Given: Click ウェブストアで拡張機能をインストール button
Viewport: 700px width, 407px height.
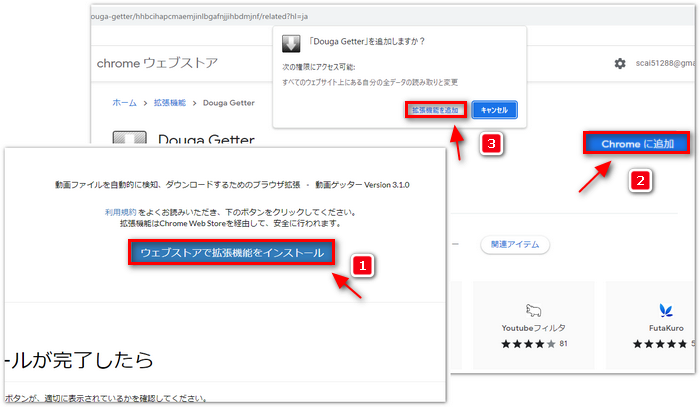Looking at the screenshot, I should 232,253.
